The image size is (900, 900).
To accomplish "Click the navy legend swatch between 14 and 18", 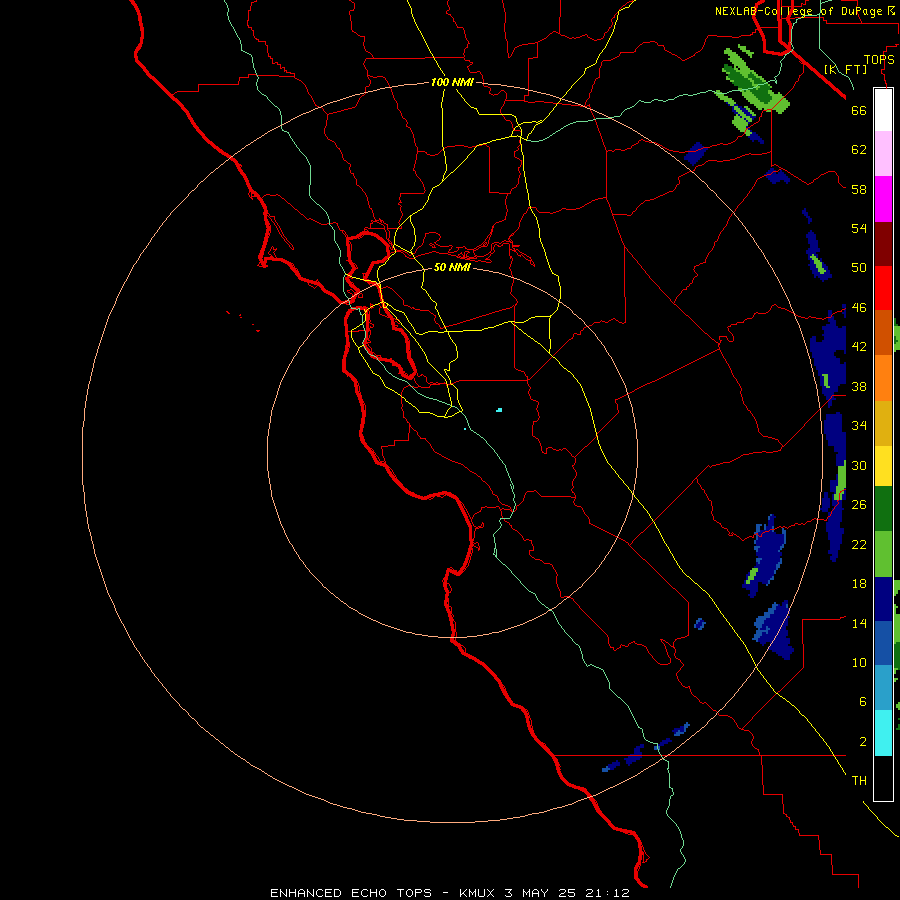I will pyautogui.click(x=883, y=599).
